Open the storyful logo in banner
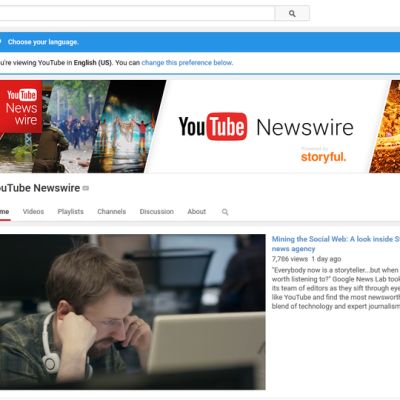This screenshot has height=400, width=400. coord(323,156)
